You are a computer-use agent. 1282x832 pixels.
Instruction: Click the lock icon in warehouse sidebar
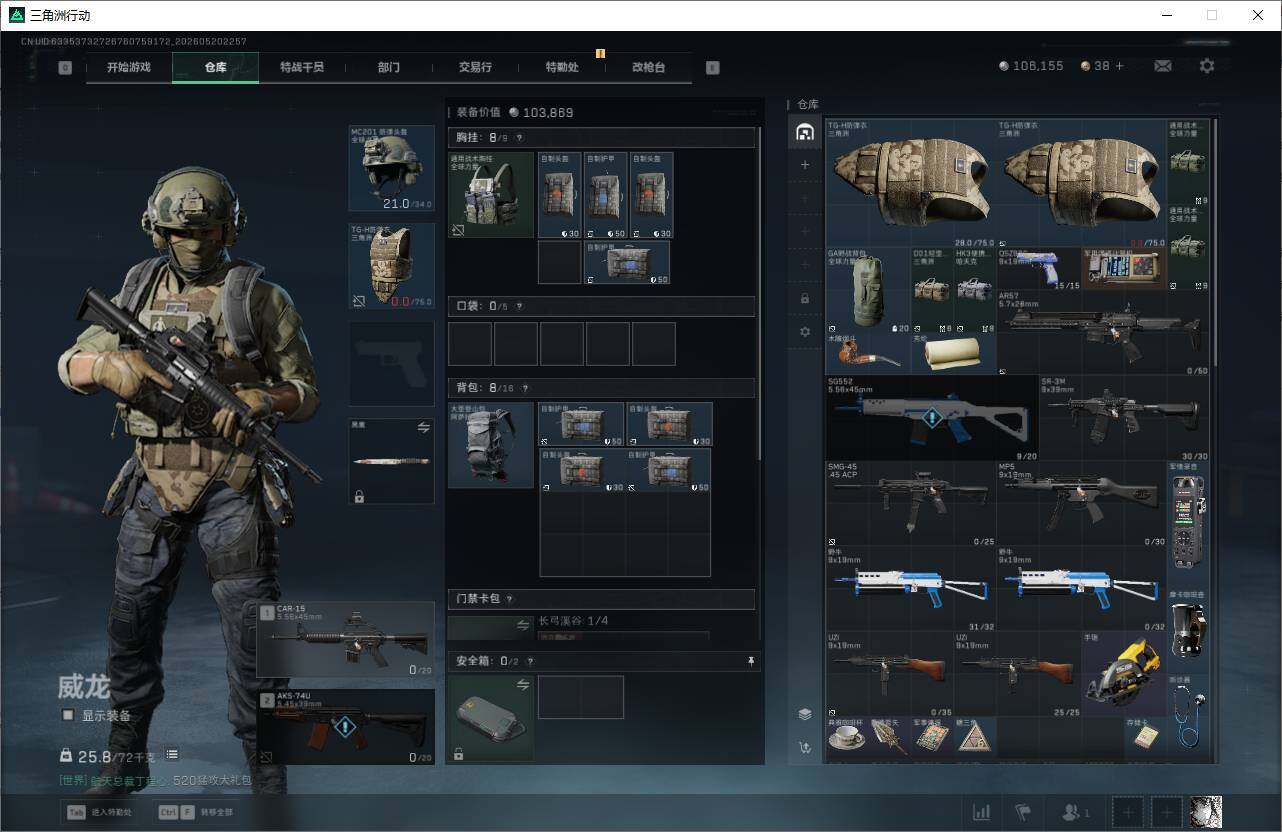tap(805, 298)
